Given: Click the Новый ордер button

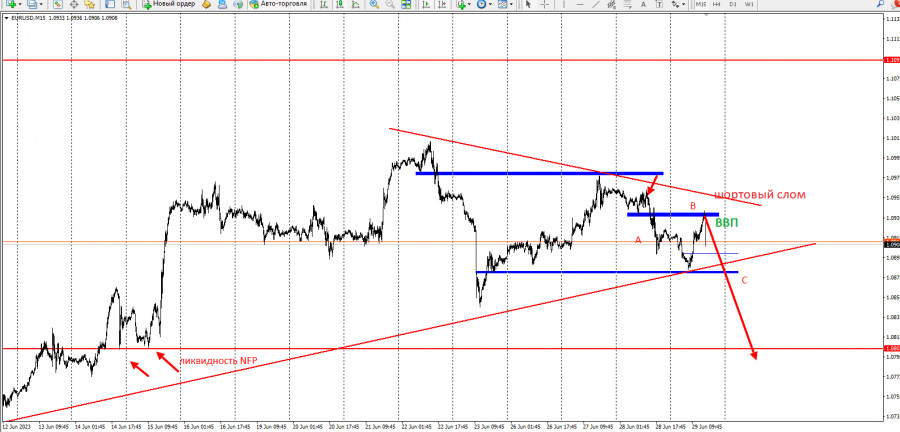Looking at the screenshot, I should (x=169, y=4).
